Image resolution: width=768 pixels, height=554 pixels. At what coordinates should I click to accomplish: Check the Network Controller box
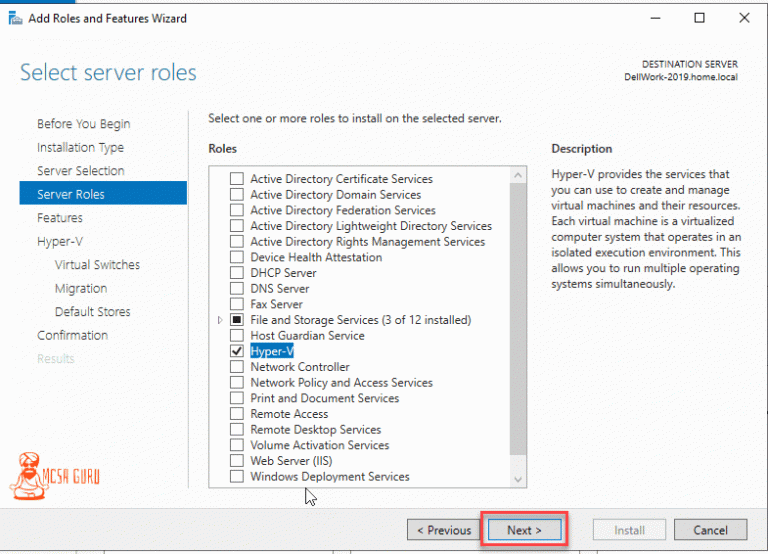pos(237,367)
